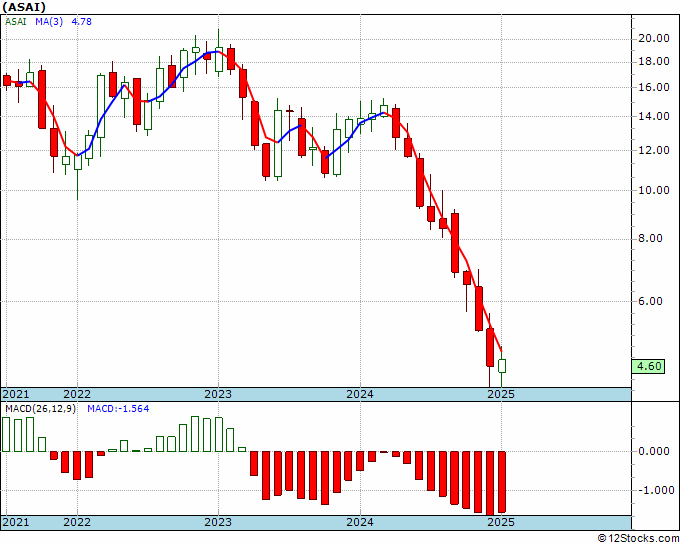
Task: Click the 2023 label on MACD axis
Action: pyautogui.click(x=218, y=522)
